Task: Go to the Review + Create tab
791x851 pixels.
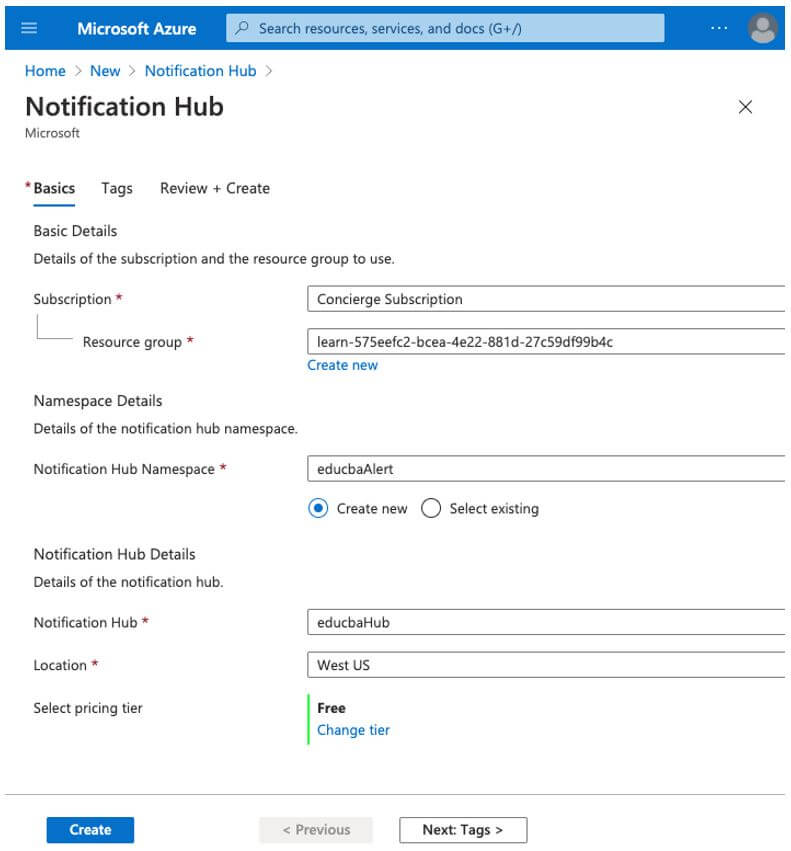Action: point(215,188)
